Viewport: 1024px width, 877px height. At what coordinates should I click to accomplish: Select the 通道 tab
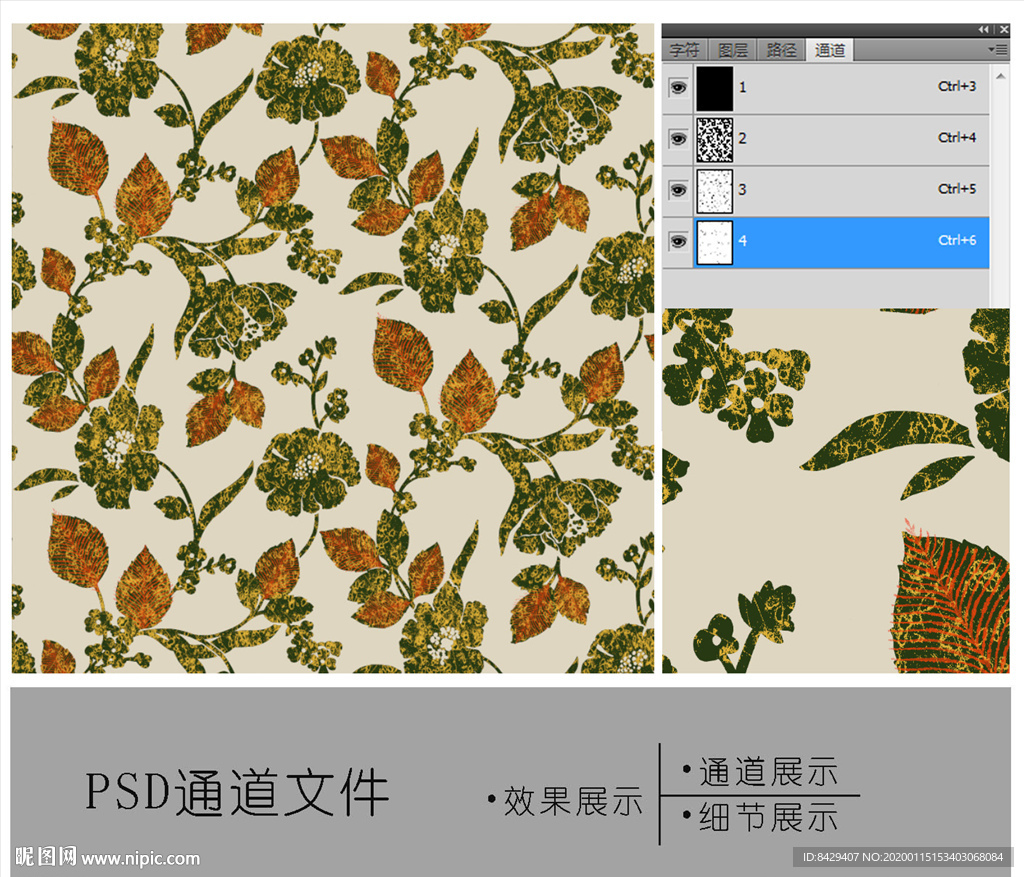coord(829,50)
